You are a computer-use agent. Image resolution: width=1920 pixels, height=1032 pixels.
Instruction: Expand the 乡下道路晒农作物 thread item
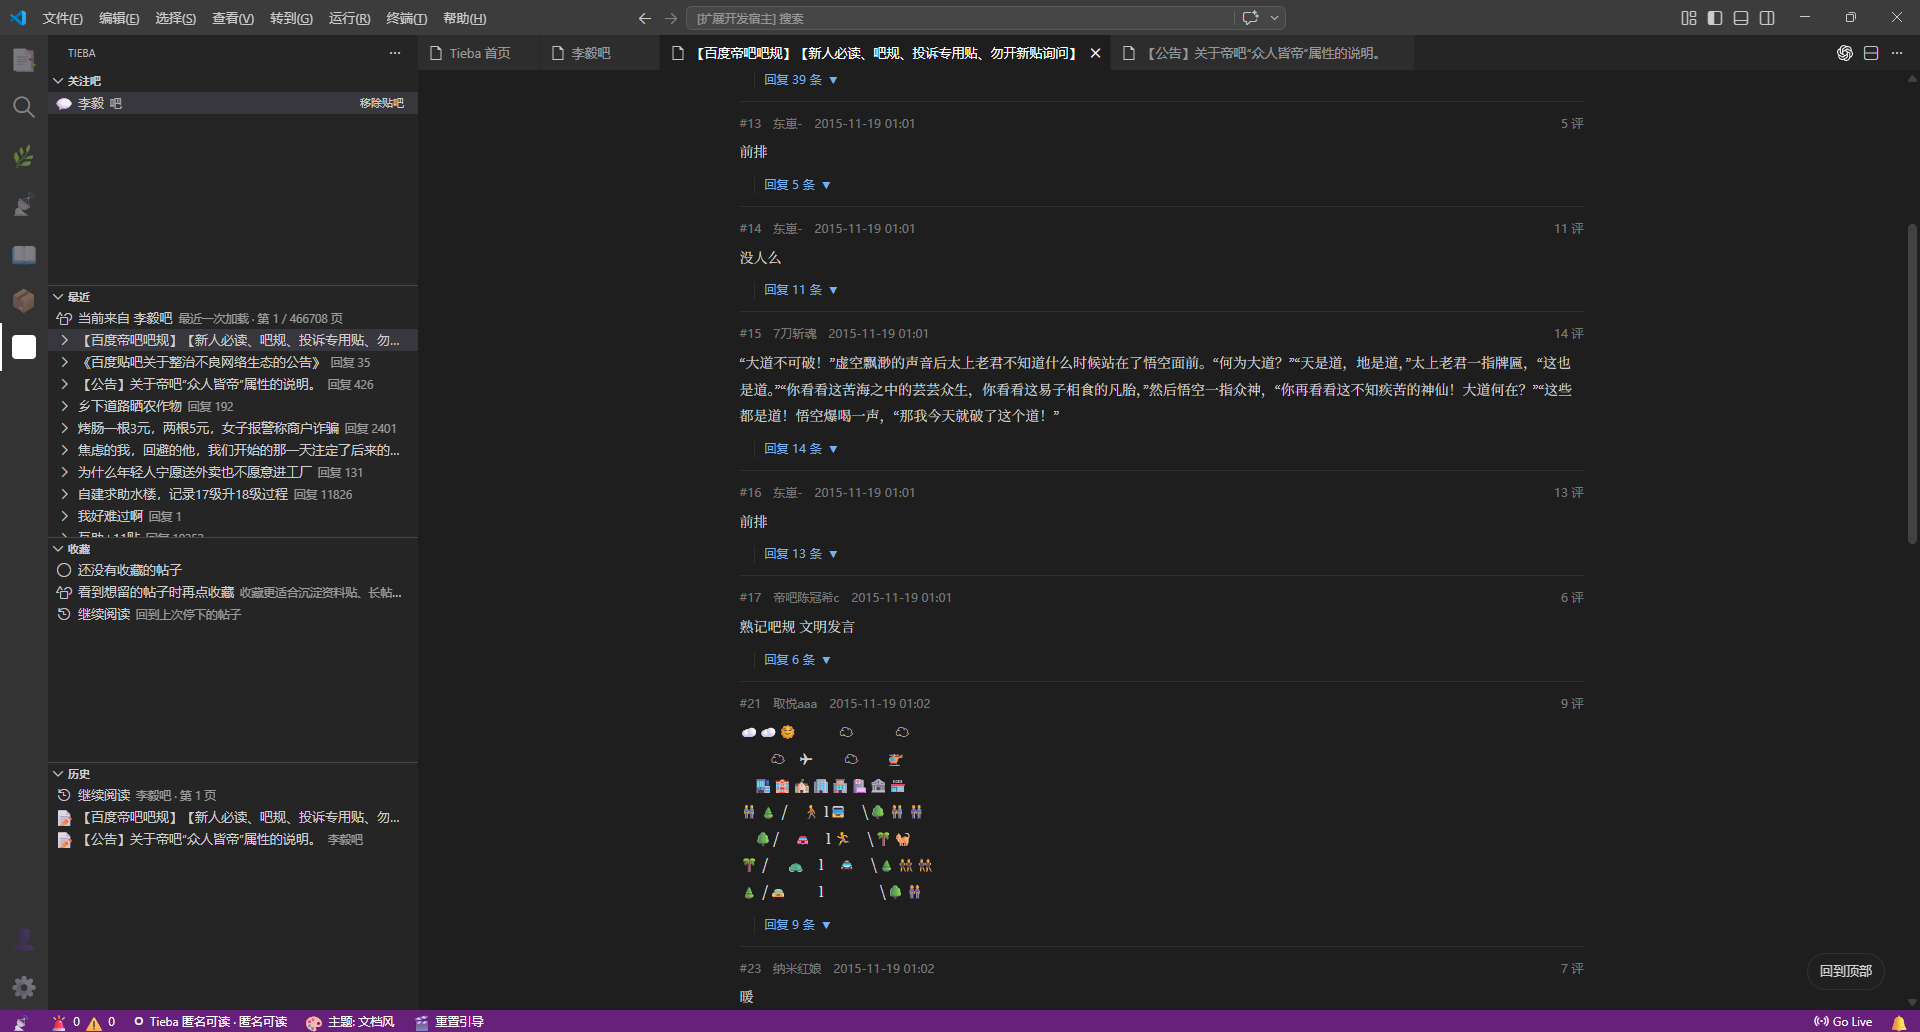coord(65,406)
